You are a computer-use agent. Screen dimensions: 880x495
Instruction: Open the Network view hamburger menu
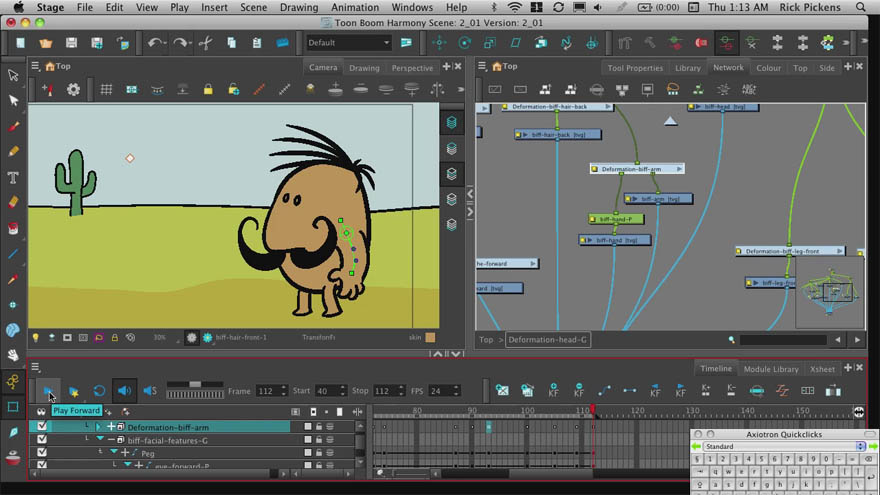click(482, 66)
